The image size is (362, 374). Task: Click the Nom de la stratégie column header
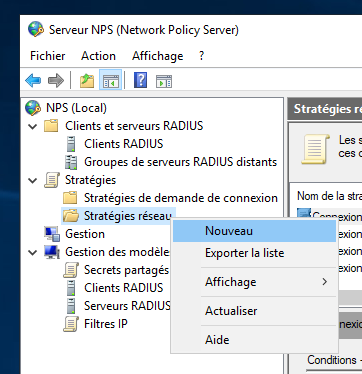[329, 196]
